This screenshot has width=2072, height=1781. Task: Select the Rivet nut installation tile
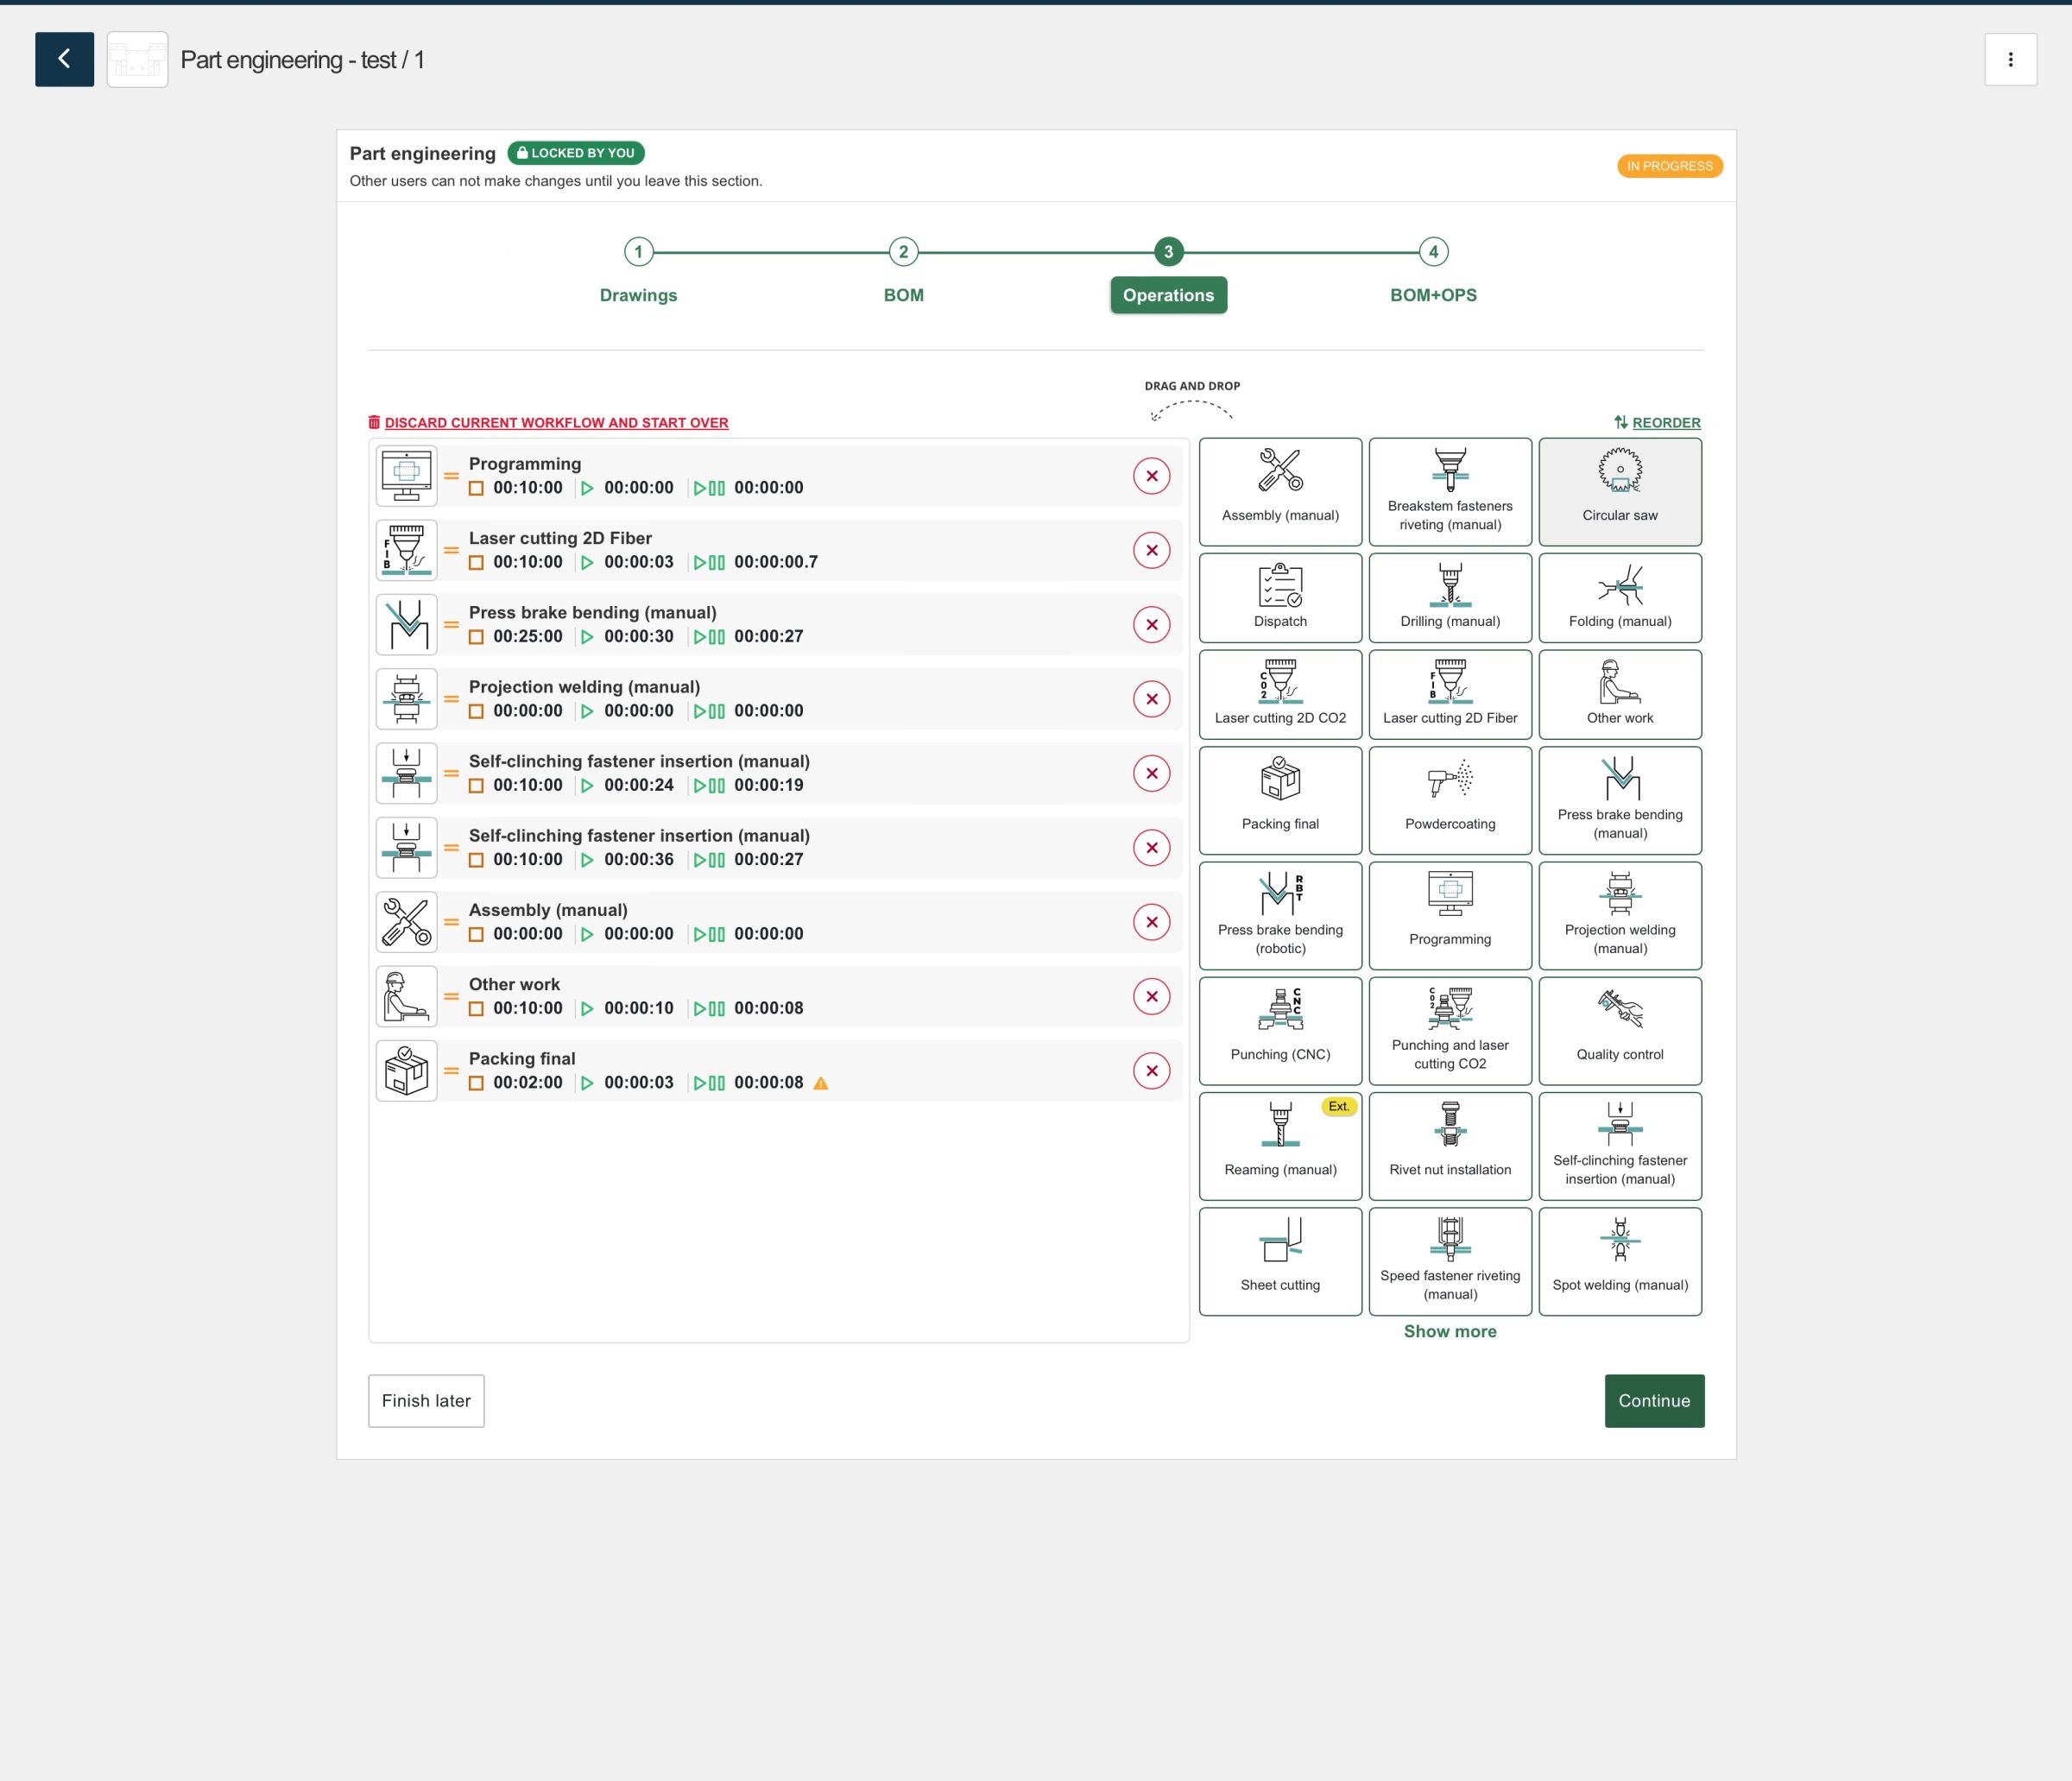(1449, 1145)
